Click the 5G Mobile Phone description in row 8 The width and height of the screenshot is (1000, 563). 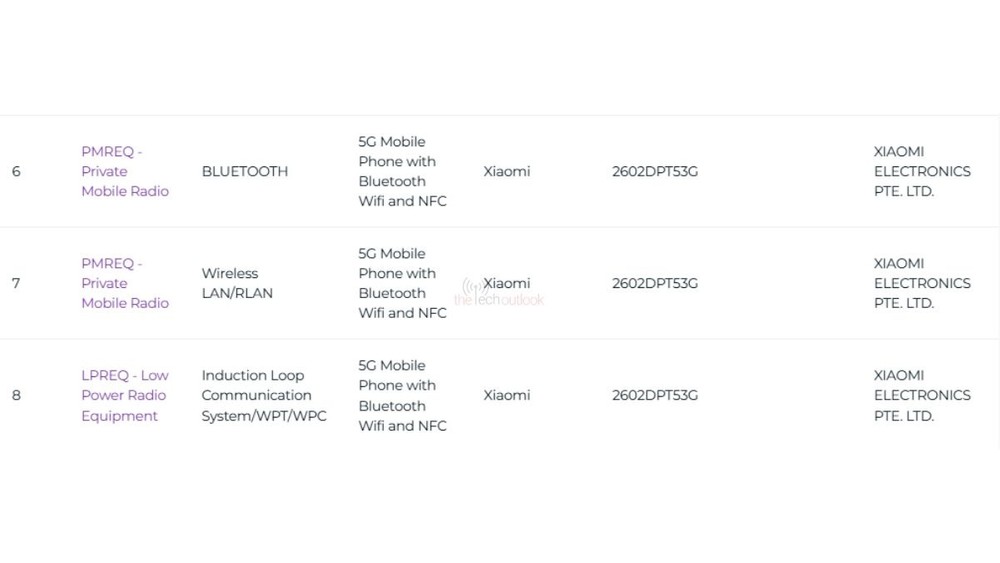click(x=402, y=395)
